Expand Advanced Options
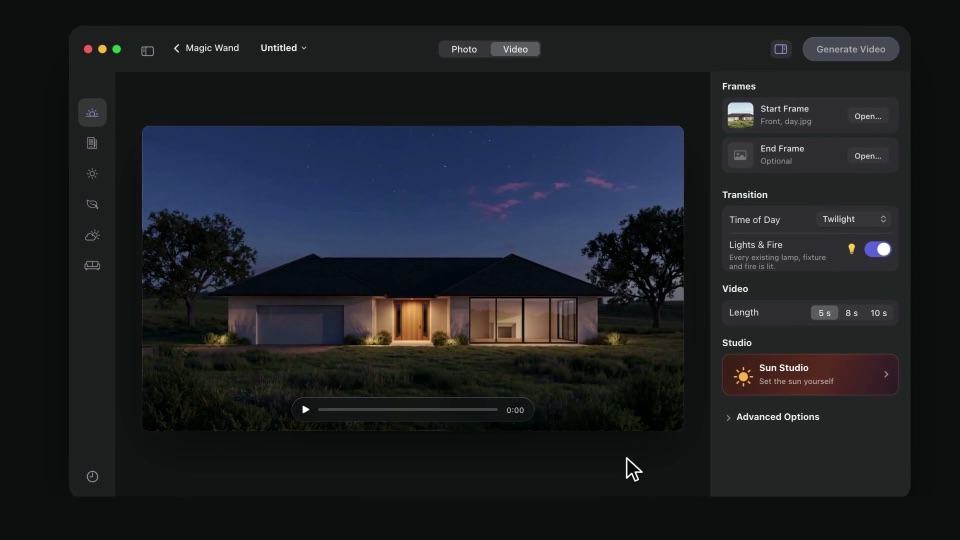The width and height of the screenshot is (960, 540). click(x=771, y=417)
